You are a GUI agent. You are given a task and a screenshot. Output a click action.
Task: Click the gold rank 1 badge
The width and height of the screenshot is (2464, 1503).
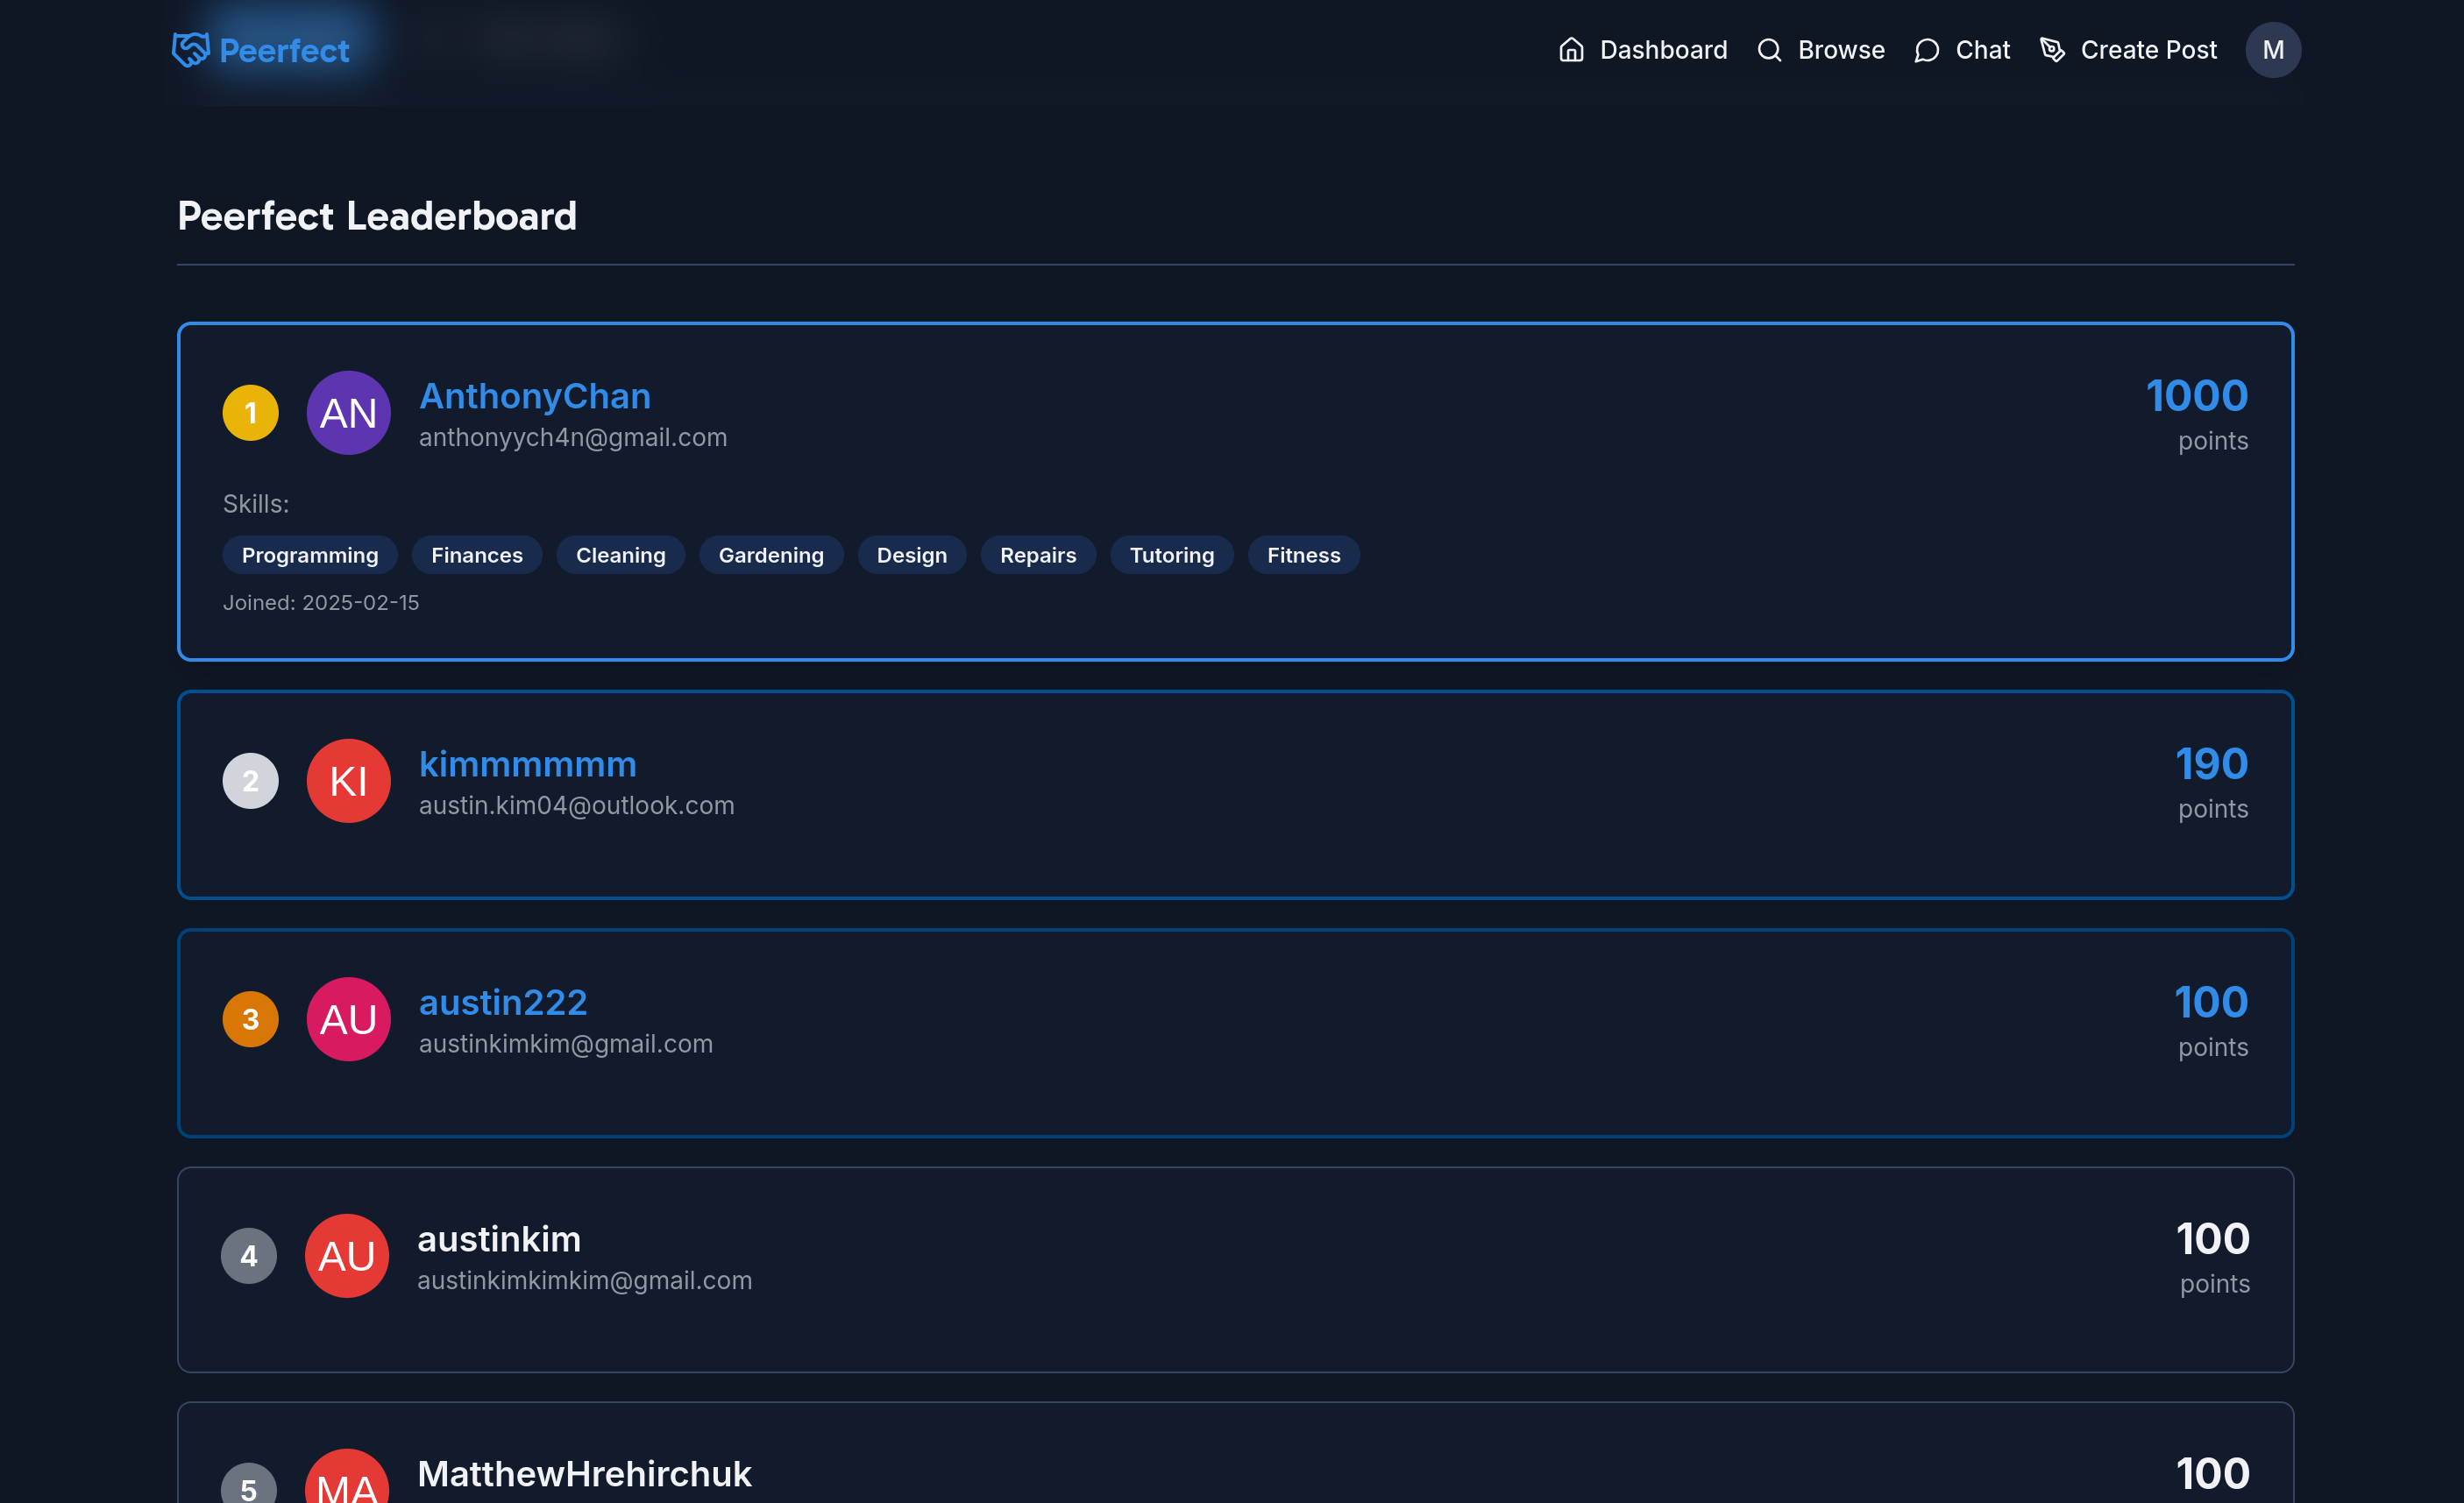click(x=250, y=413)
